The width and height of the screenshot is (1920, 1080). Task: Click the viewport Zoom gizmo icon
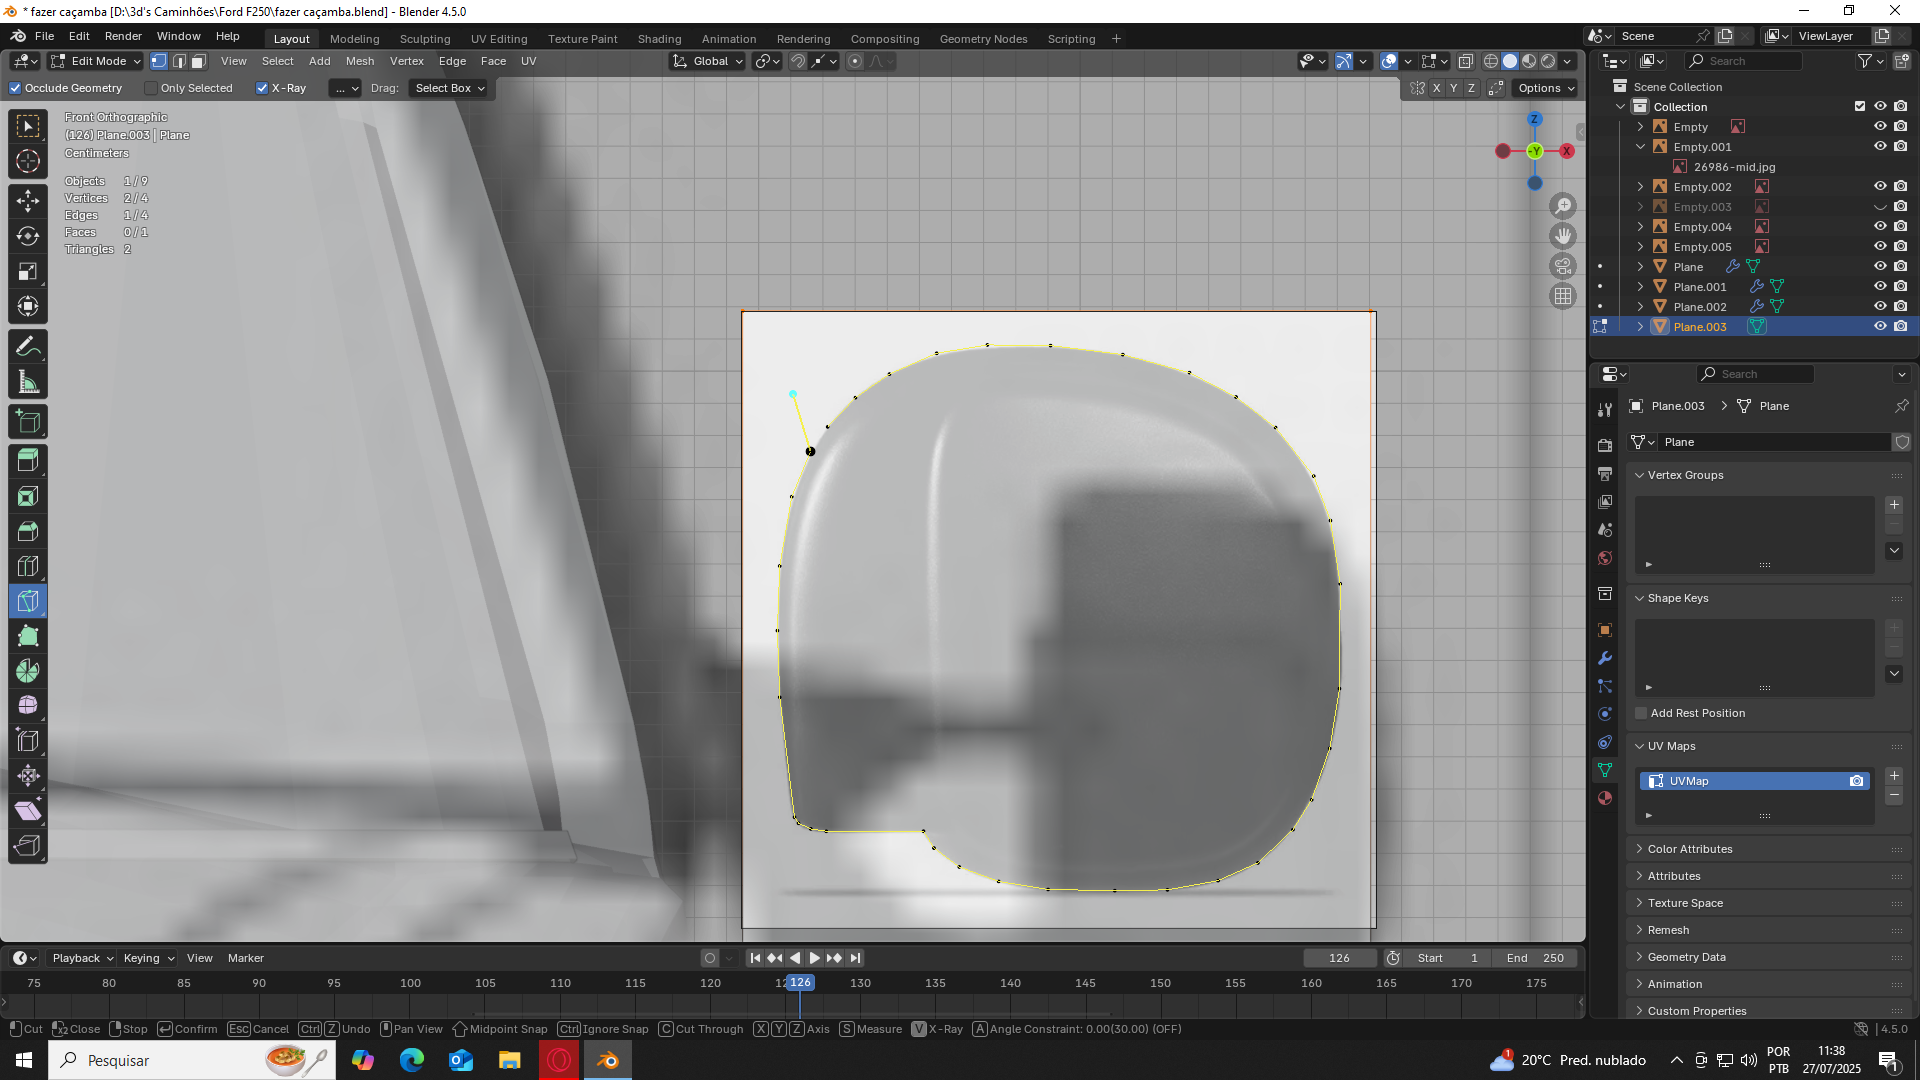(1563, 206)
